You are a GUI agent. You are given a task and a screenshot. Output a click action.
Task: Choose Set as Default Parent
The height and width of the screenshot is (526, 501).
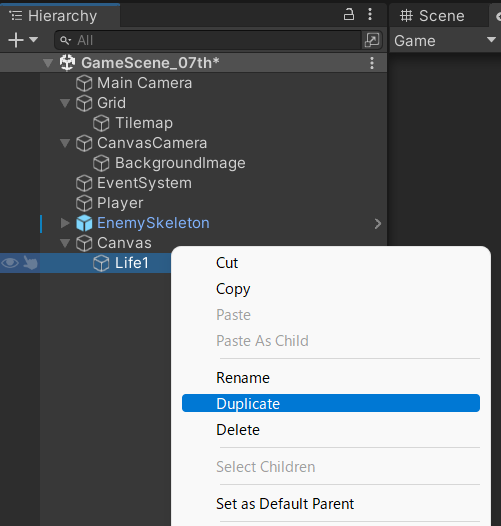(285, 504)
